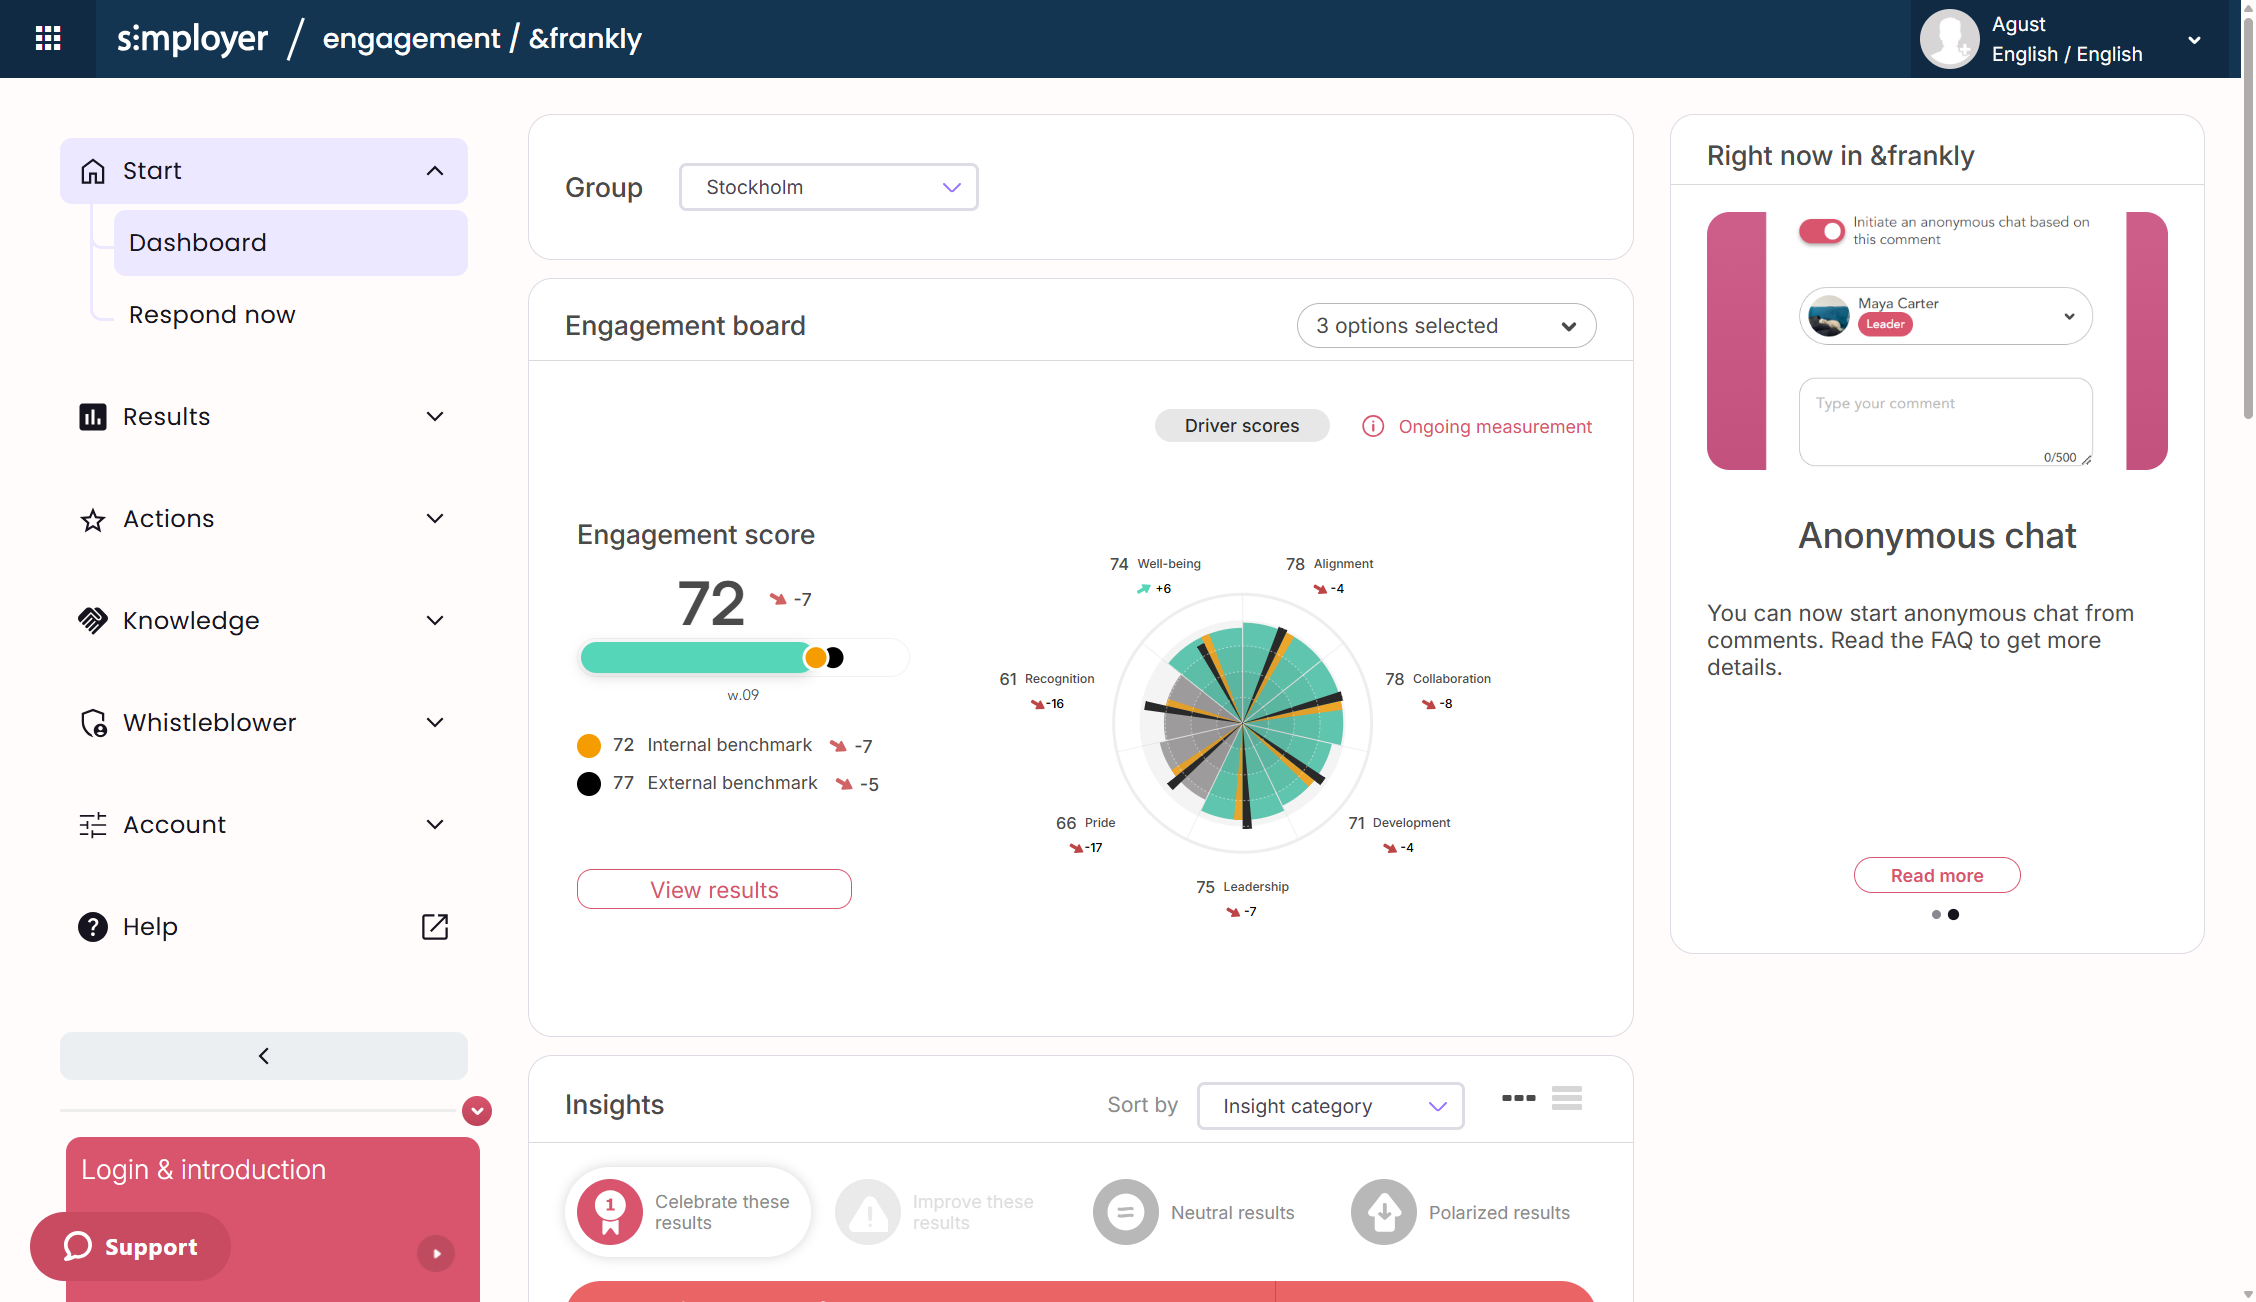The width and height of the screenshot is (2256, 1302).
Task: Open the app grid launcher icon
Action: click(x=48, y=38)
